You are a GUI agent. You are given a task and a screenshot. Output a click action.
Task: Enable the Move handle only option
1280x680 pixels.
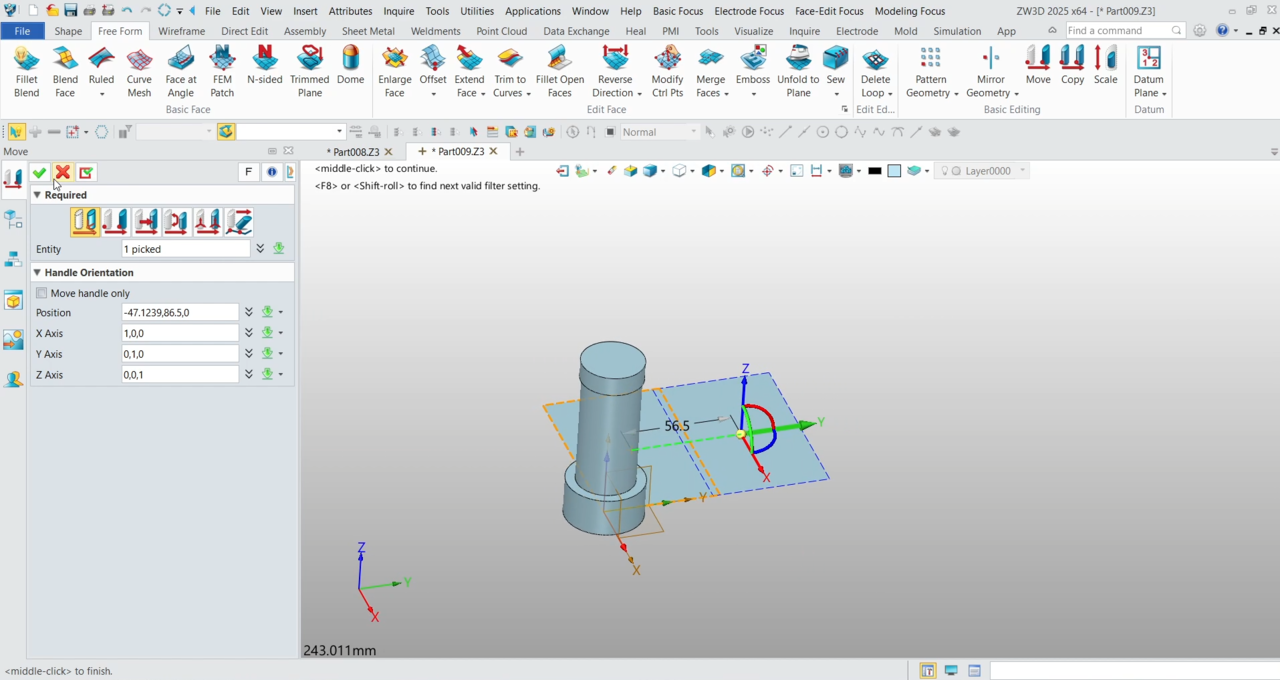42,293
